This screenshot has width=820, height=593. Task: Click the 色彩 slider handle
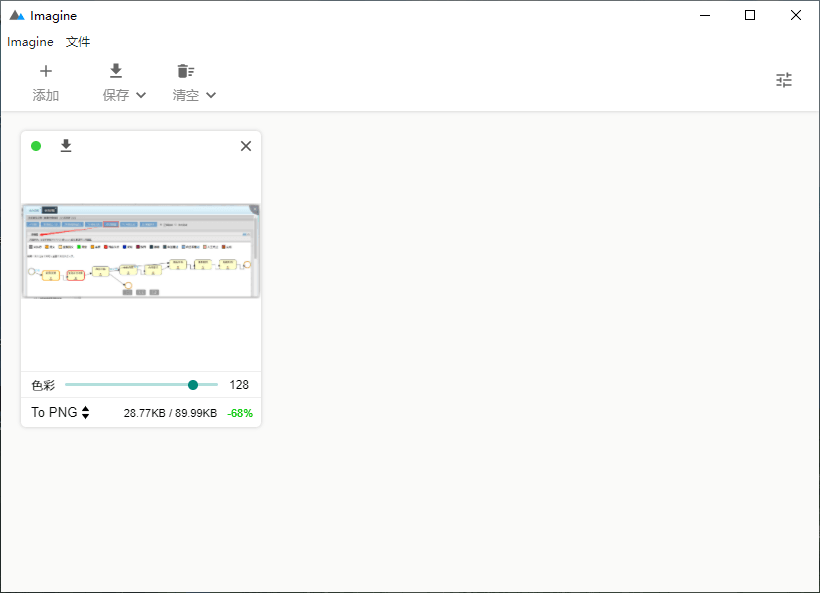click(193, 385)
